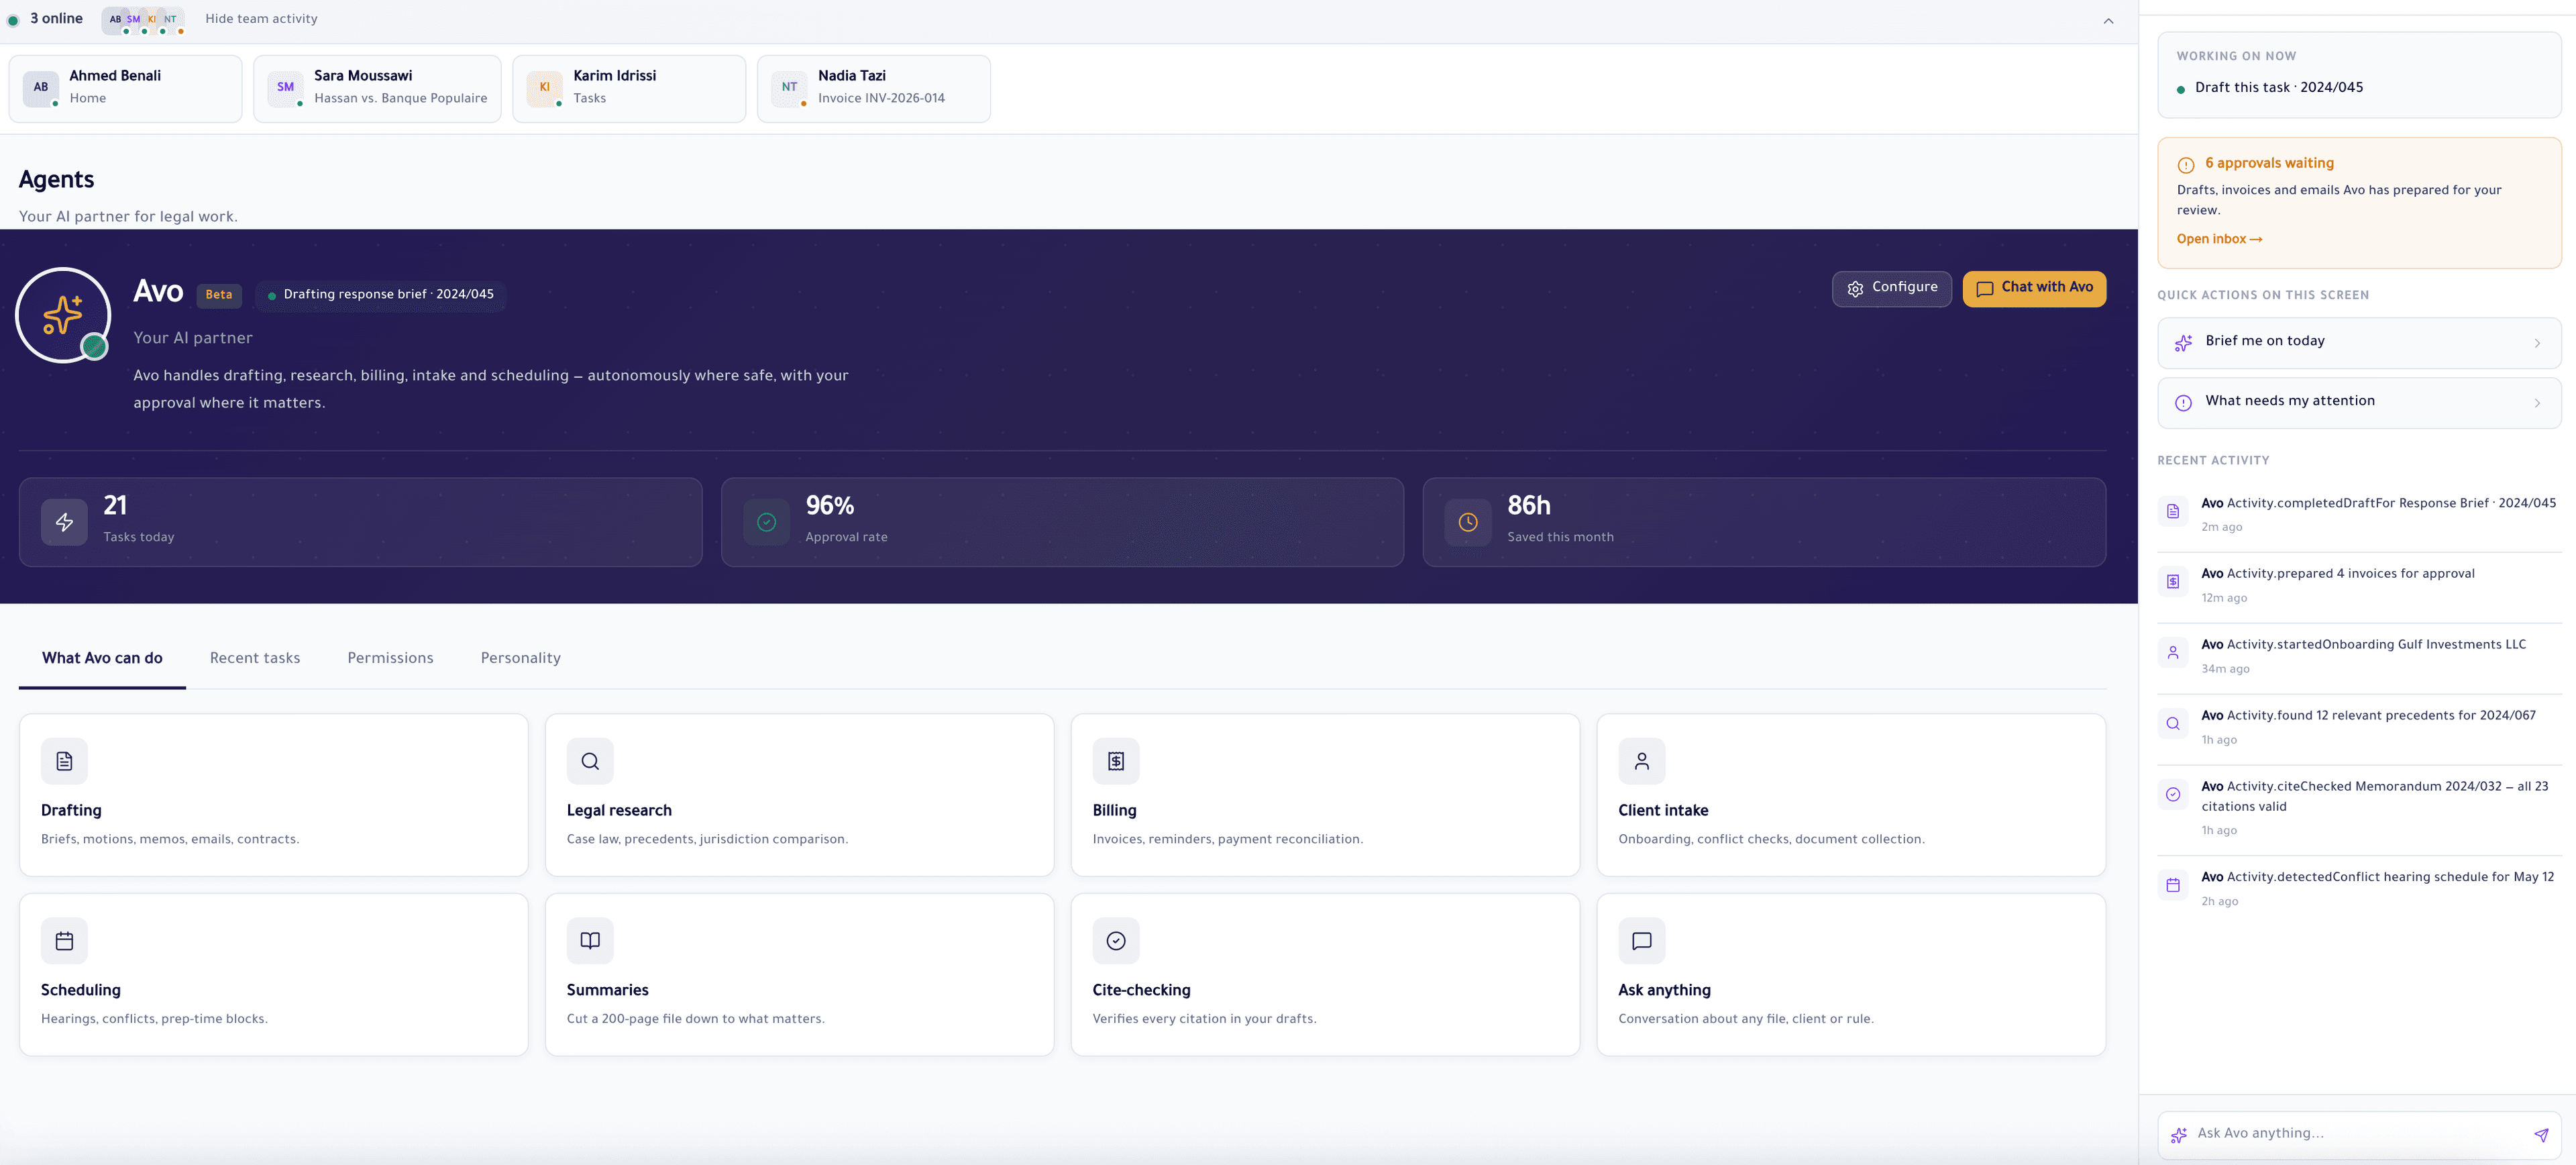Click the prepared 4 invoices activity icon
Image resolution: width=2576 pixels, height=1165 pixels.
pos(2173,582)
